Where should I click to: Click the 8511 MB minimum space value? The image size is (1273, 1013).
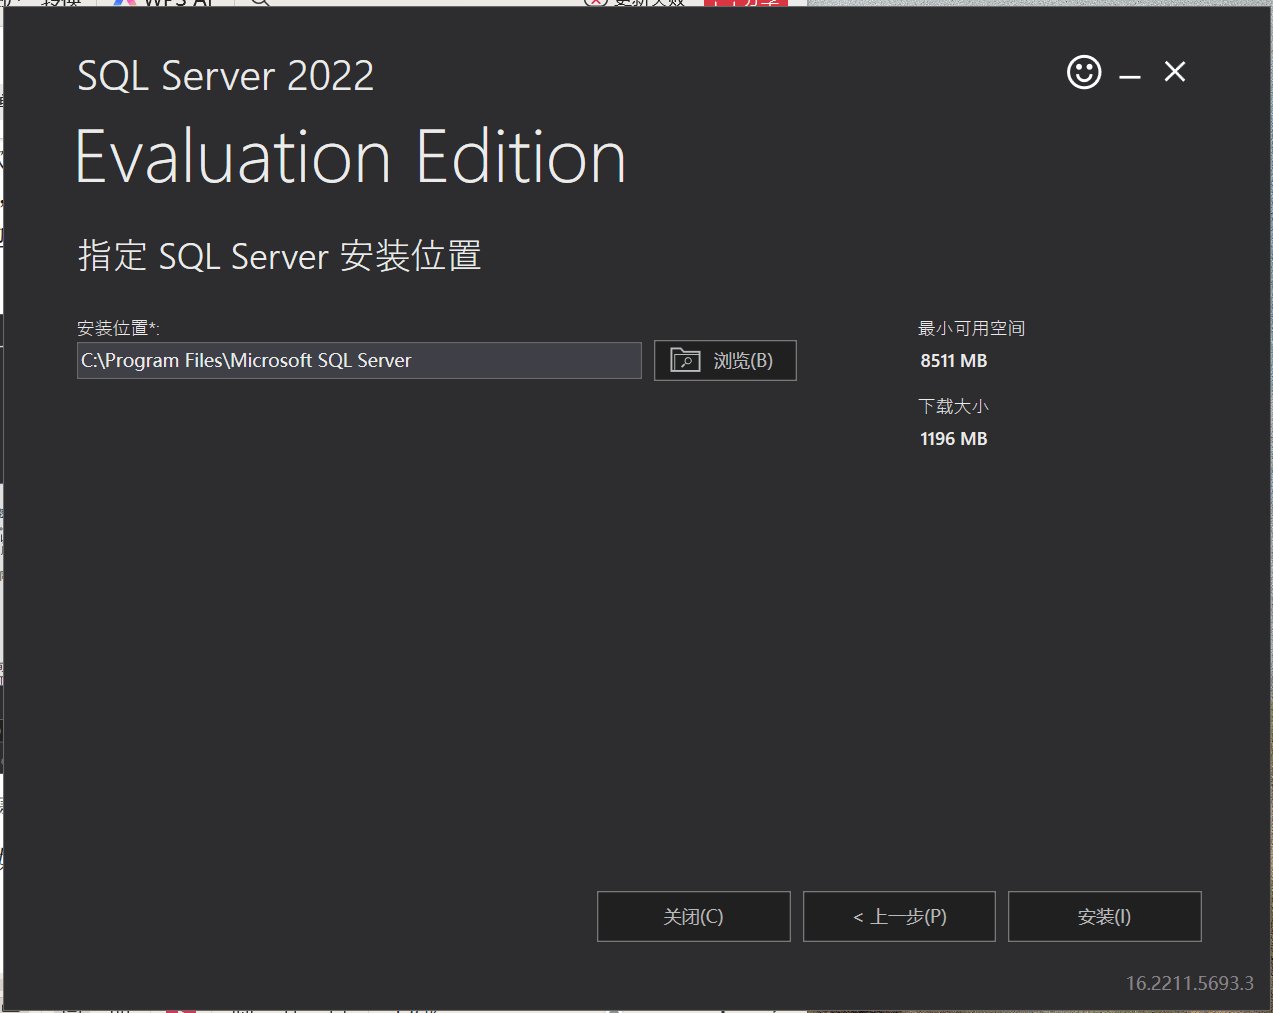[954, 361]
